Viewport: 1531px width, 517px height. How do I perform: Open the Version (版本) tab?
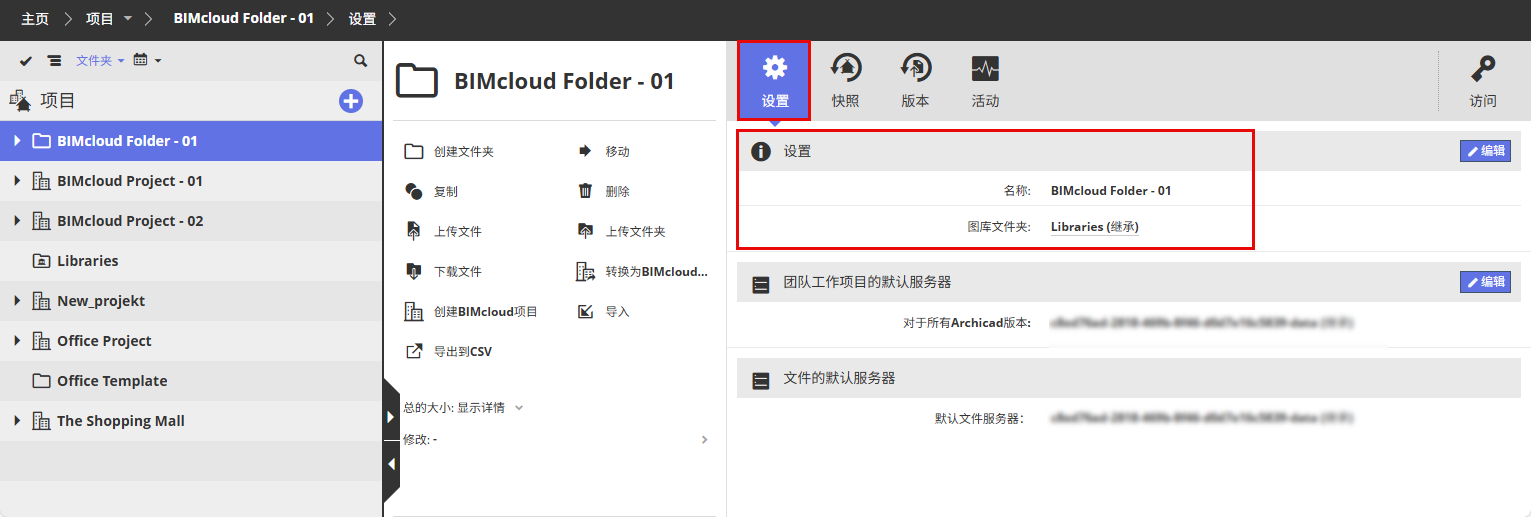915,81
